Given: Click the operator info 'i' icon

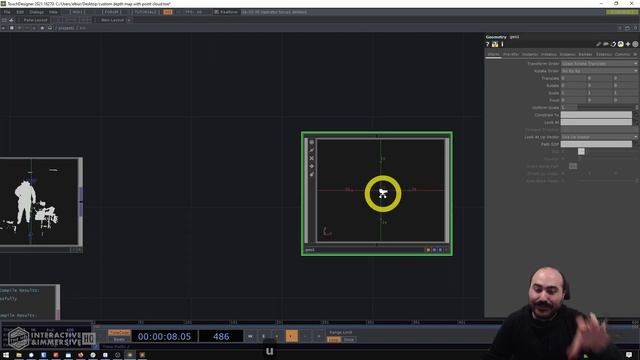Looking at the screenshot, I should click(x=502, y=44).
